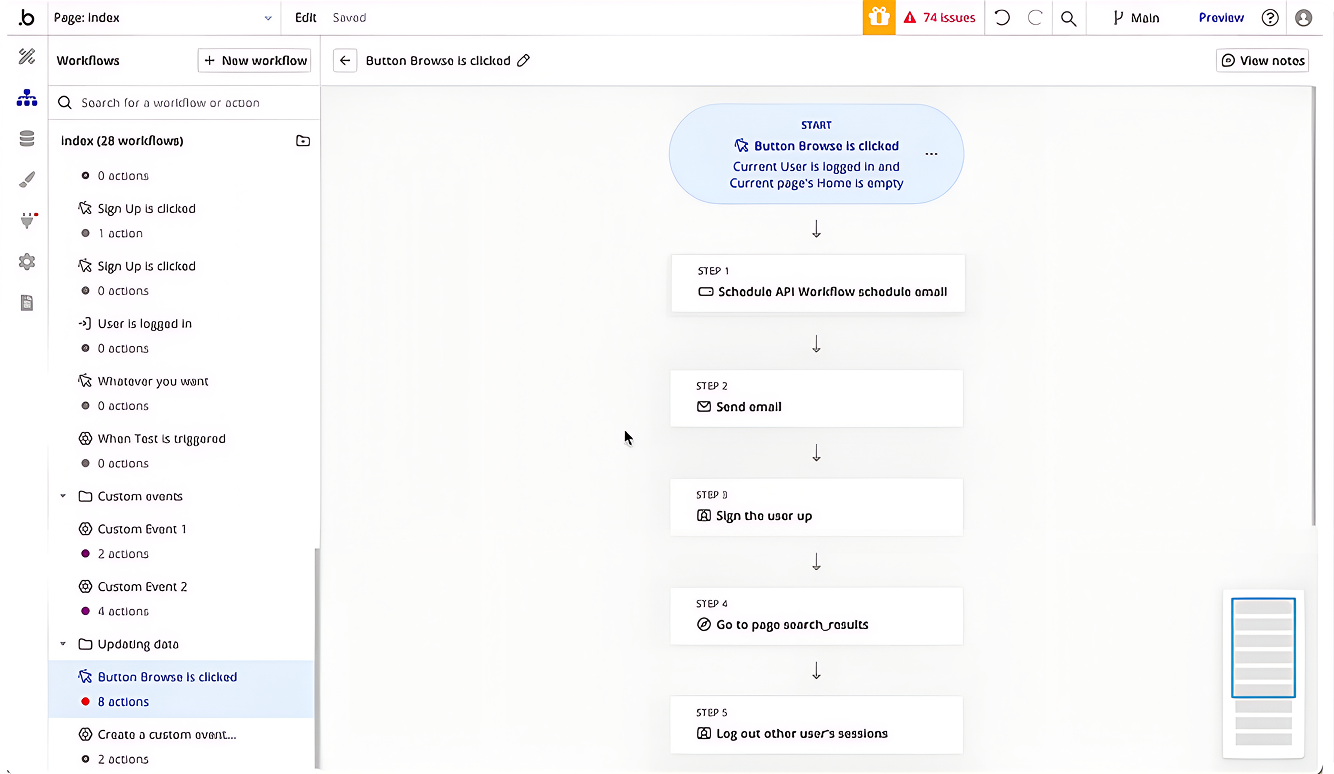Click the back arrow beside workflow title
Screen dimensions: 1334x774
pos(345,60)
